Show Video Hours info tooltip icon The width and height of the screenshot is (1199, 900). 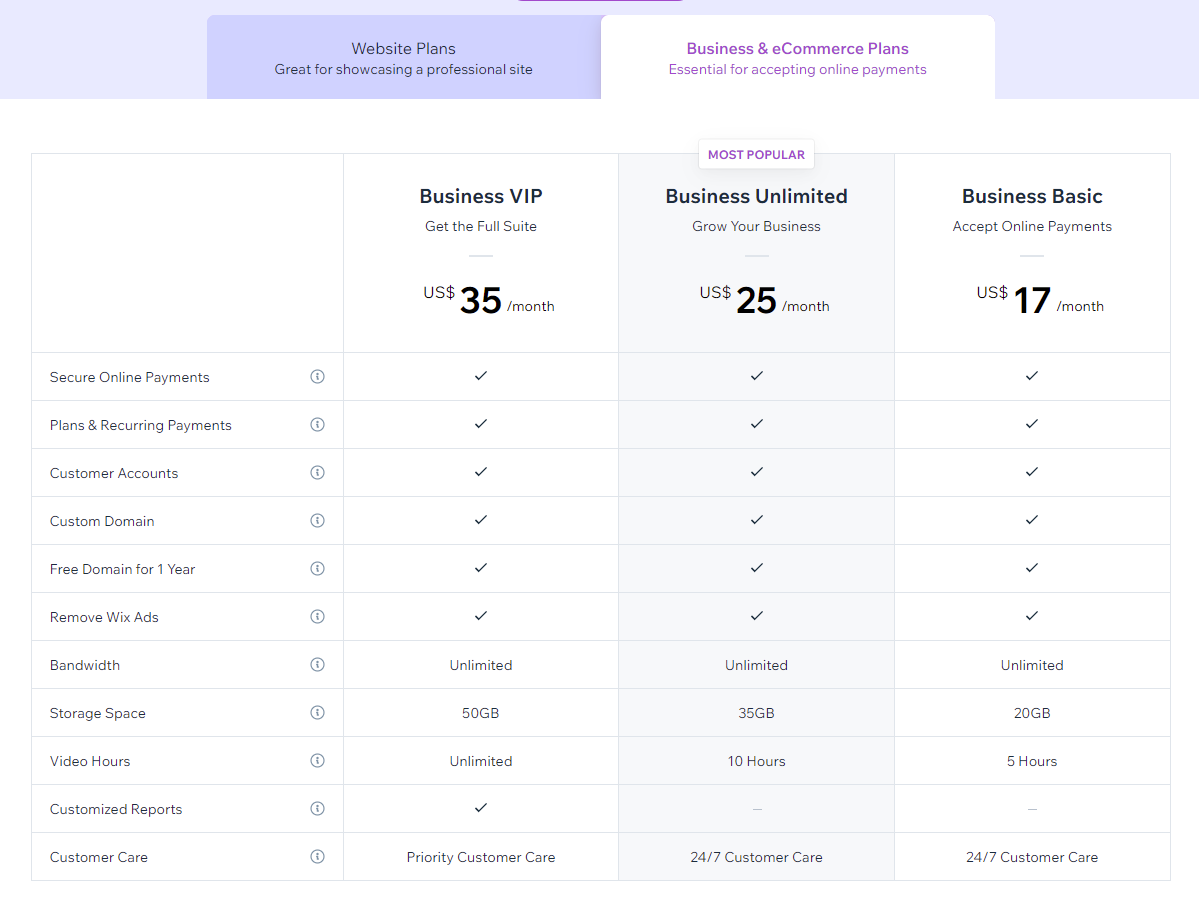[317, 761]
